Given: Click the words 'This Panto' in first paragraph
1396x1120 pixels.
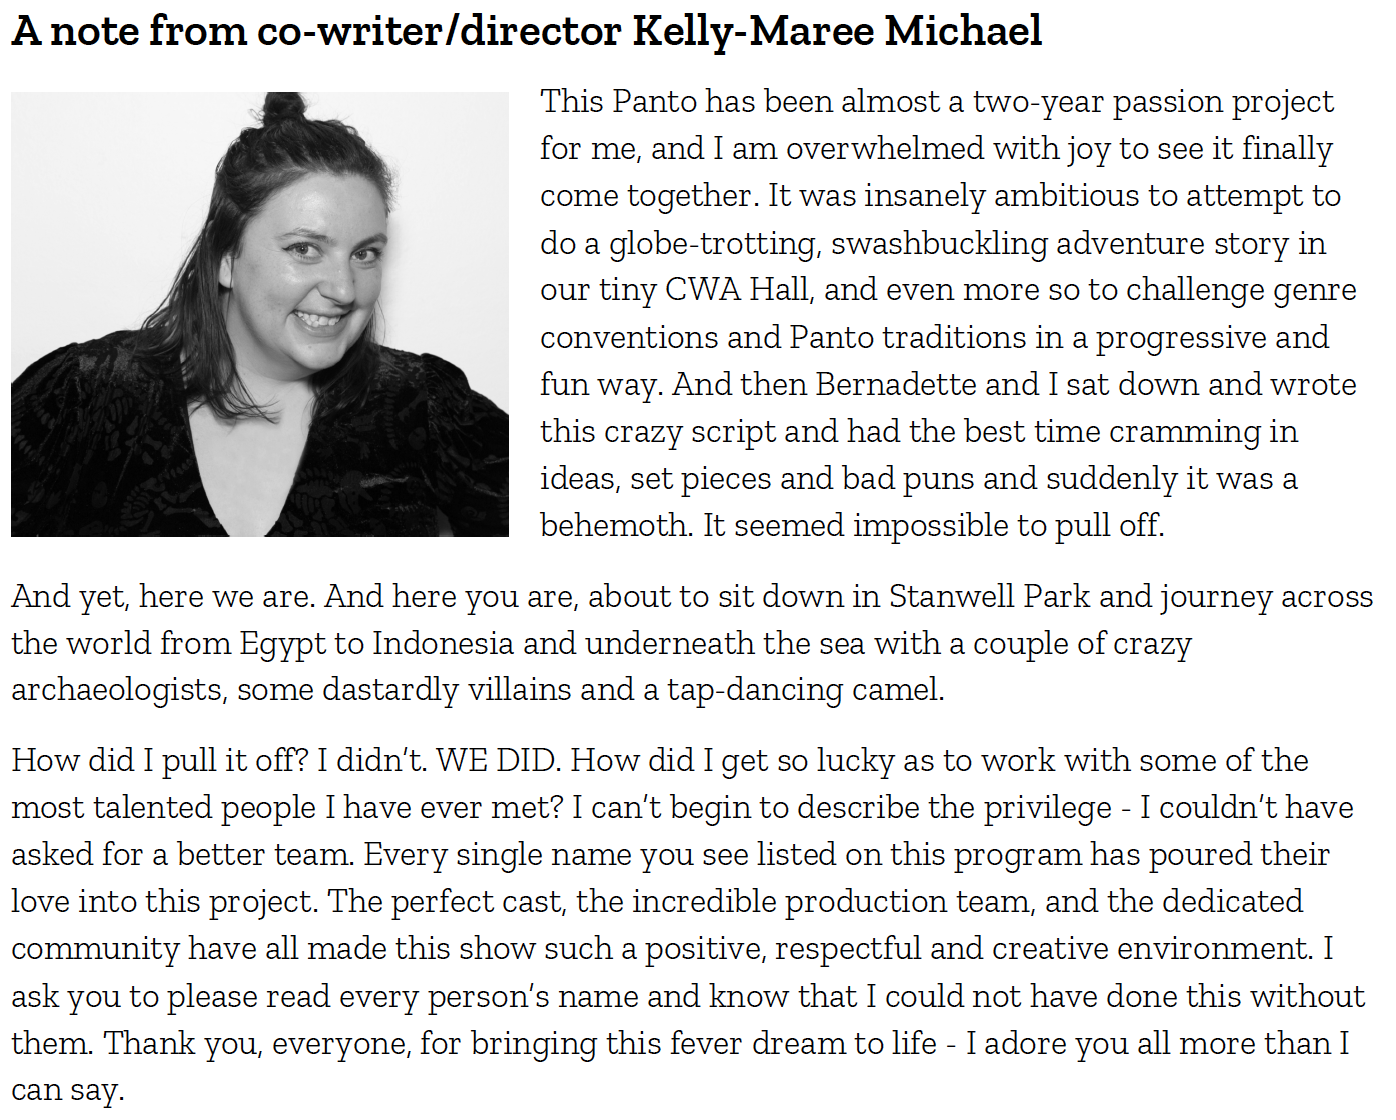Looking at the screenshot, I should [620, 102].
